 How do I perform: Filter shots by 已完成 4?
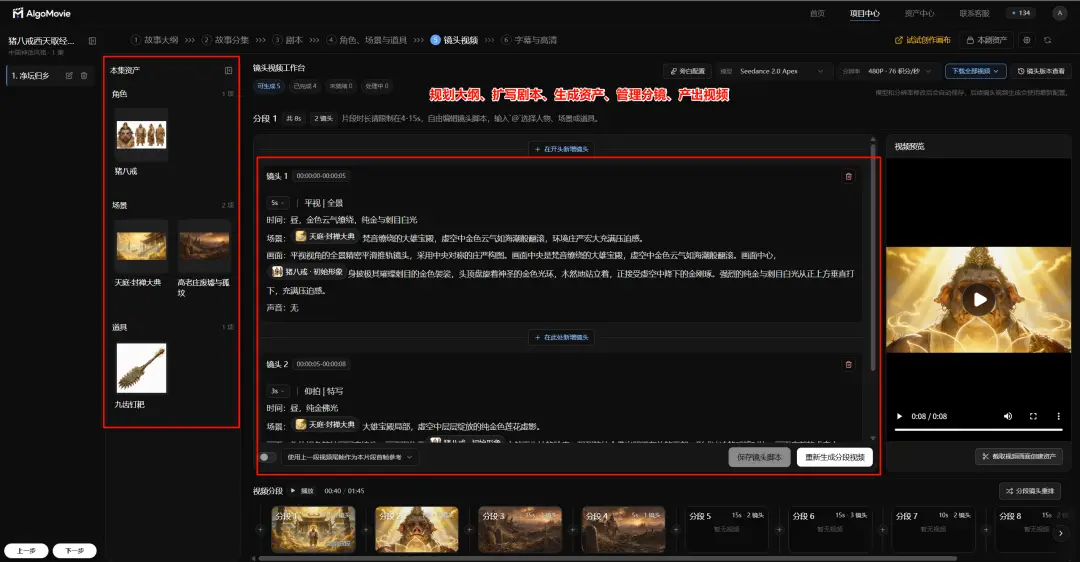pyautogui.click(x=304, y=86)
